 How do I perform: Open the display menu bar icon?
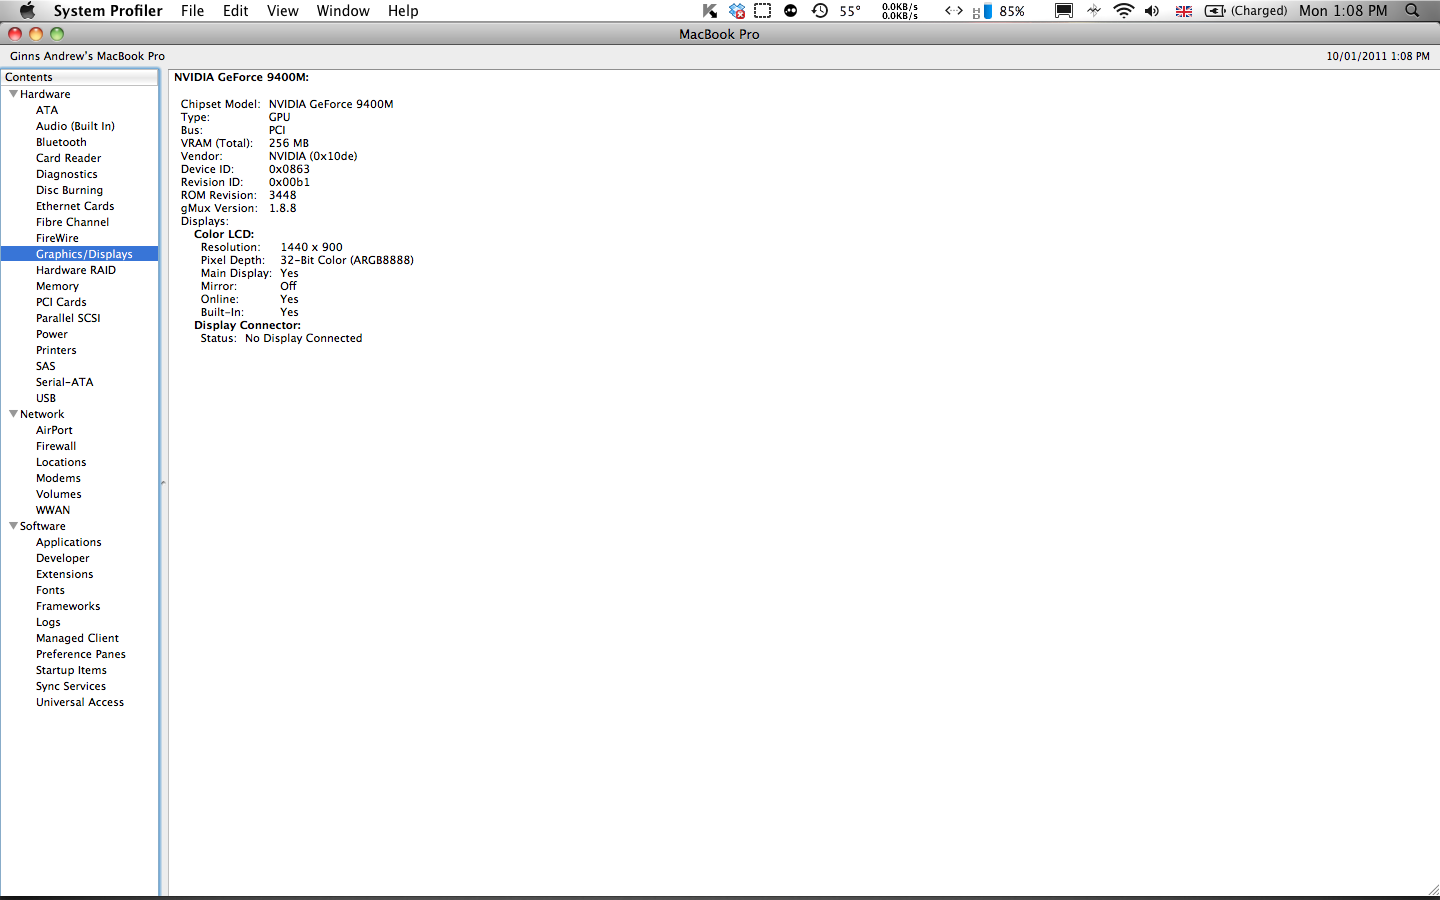coord(1064,11)
